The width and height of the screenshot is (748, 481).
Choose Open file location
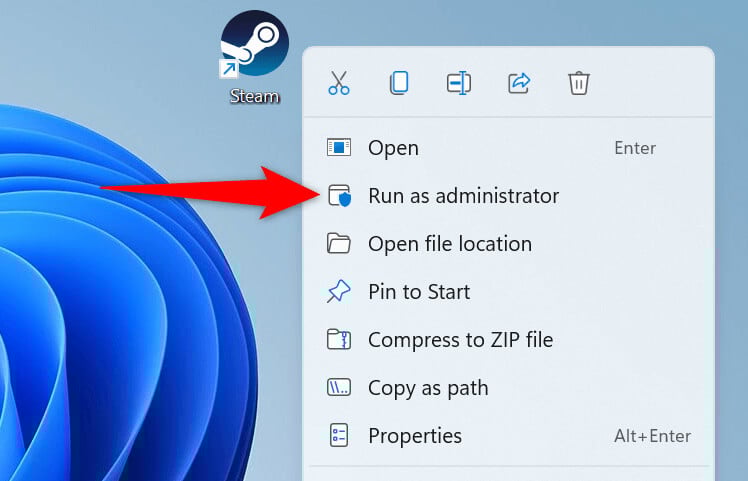[509, 244]
